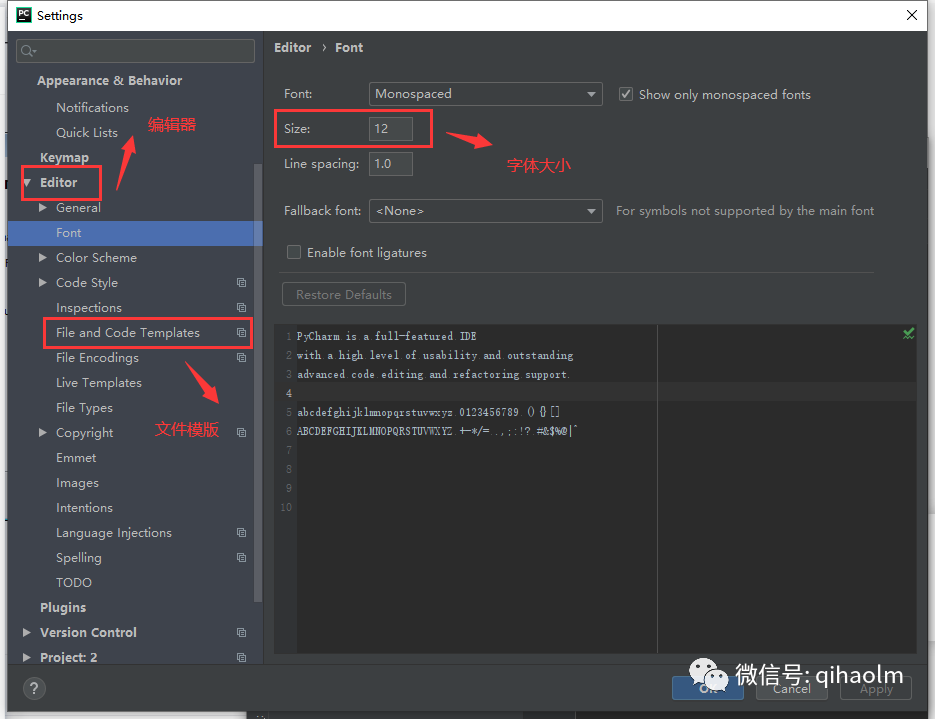Screen dimensions: 935x719
Task: Open File and Code Templates page
Action: (x=128, y=333)
